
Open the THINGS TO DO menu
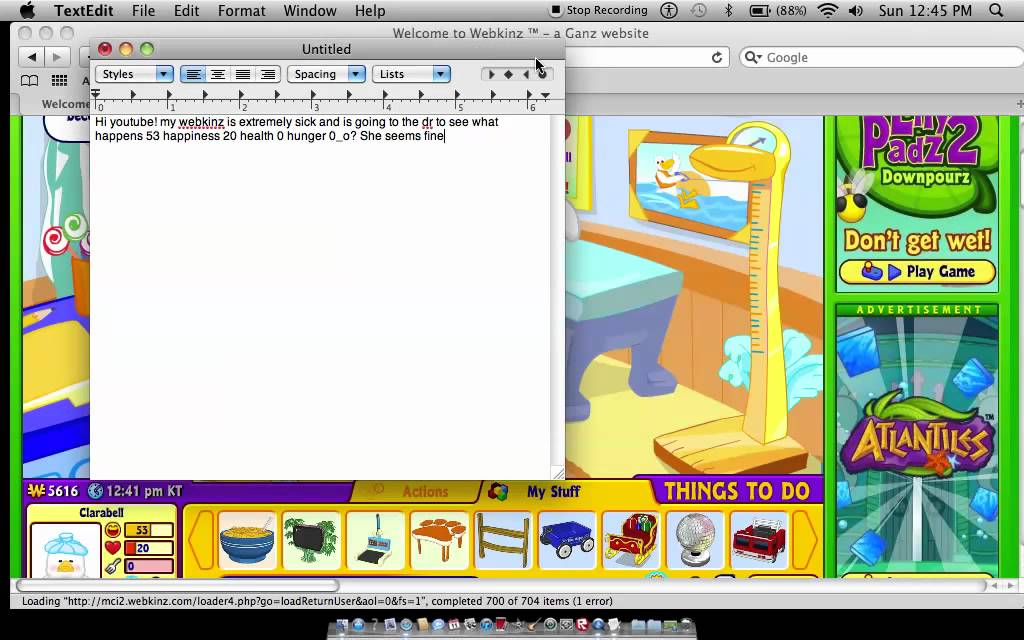tap(737, 491)
